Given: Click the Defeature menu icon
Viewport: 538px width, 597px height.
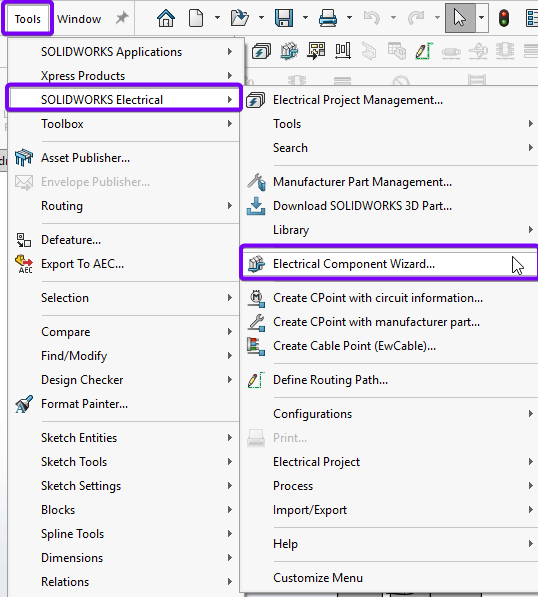Looking at the screenshot, I should pos(24,240).
